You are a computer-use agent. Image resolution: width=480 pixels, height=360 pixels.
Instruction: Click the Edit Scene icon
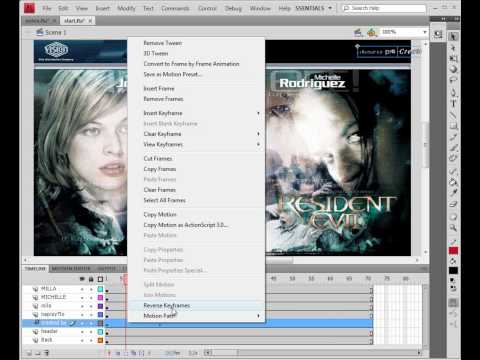(358, 32)
